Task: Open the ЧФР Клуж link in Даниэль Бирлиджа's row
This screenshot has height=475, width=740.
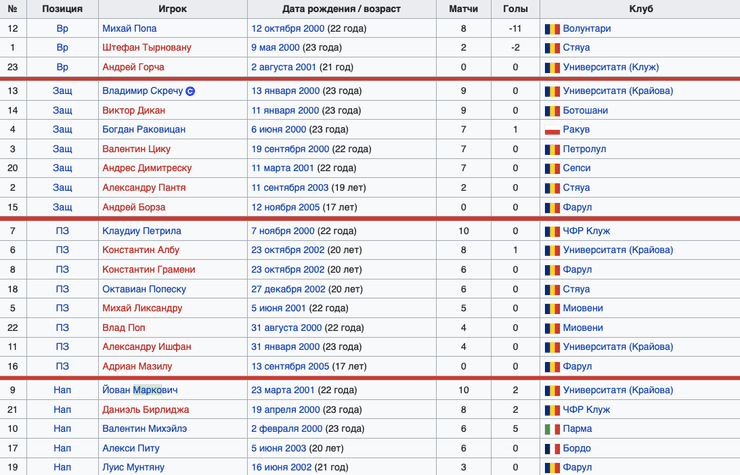Action: [x=587, y=410]
